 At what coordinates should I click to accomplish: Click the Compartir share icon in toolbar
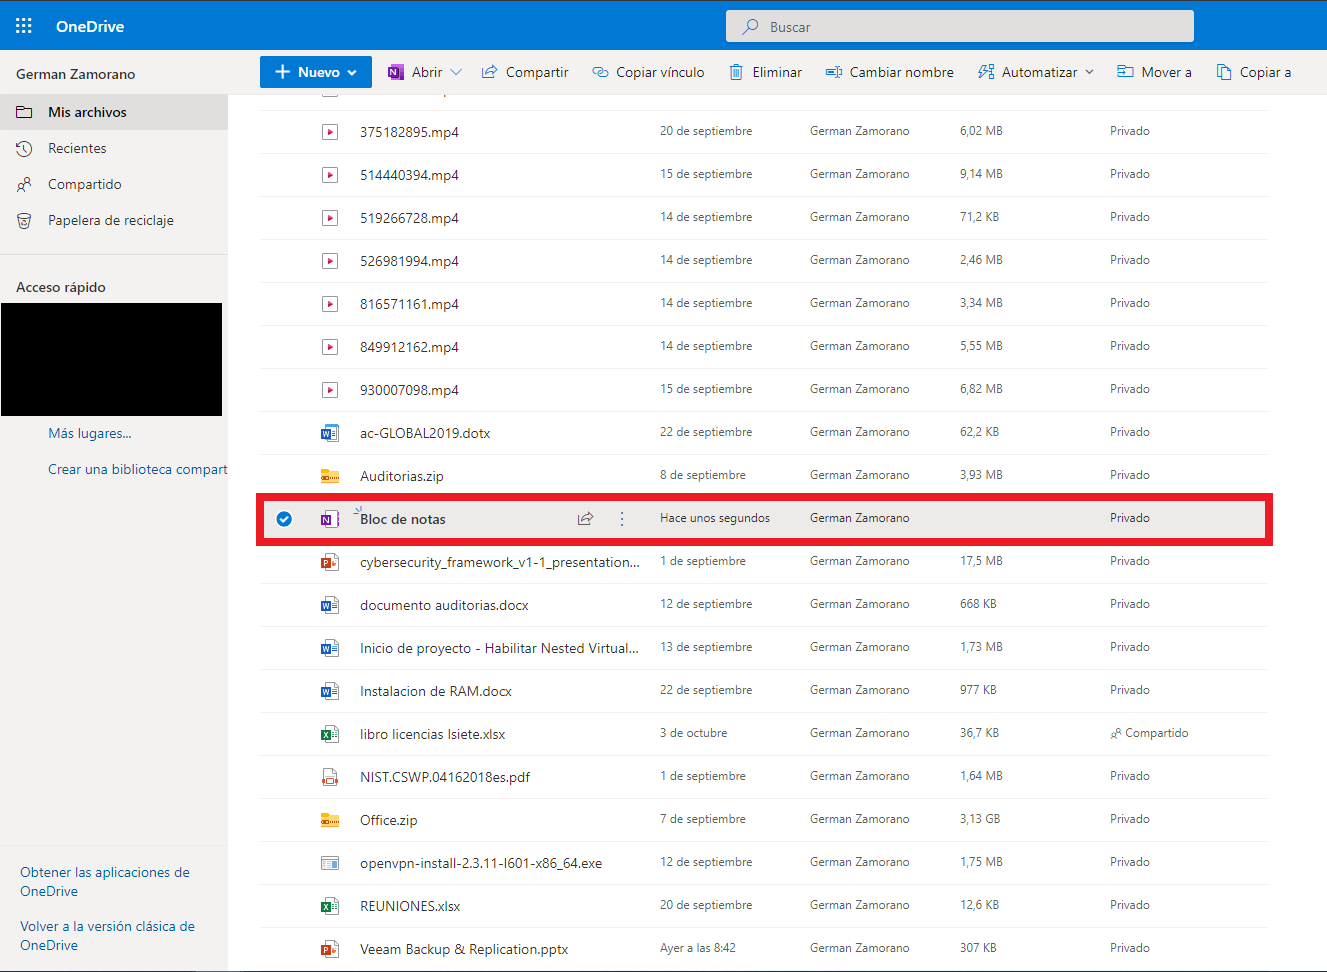tap(489, 72)
